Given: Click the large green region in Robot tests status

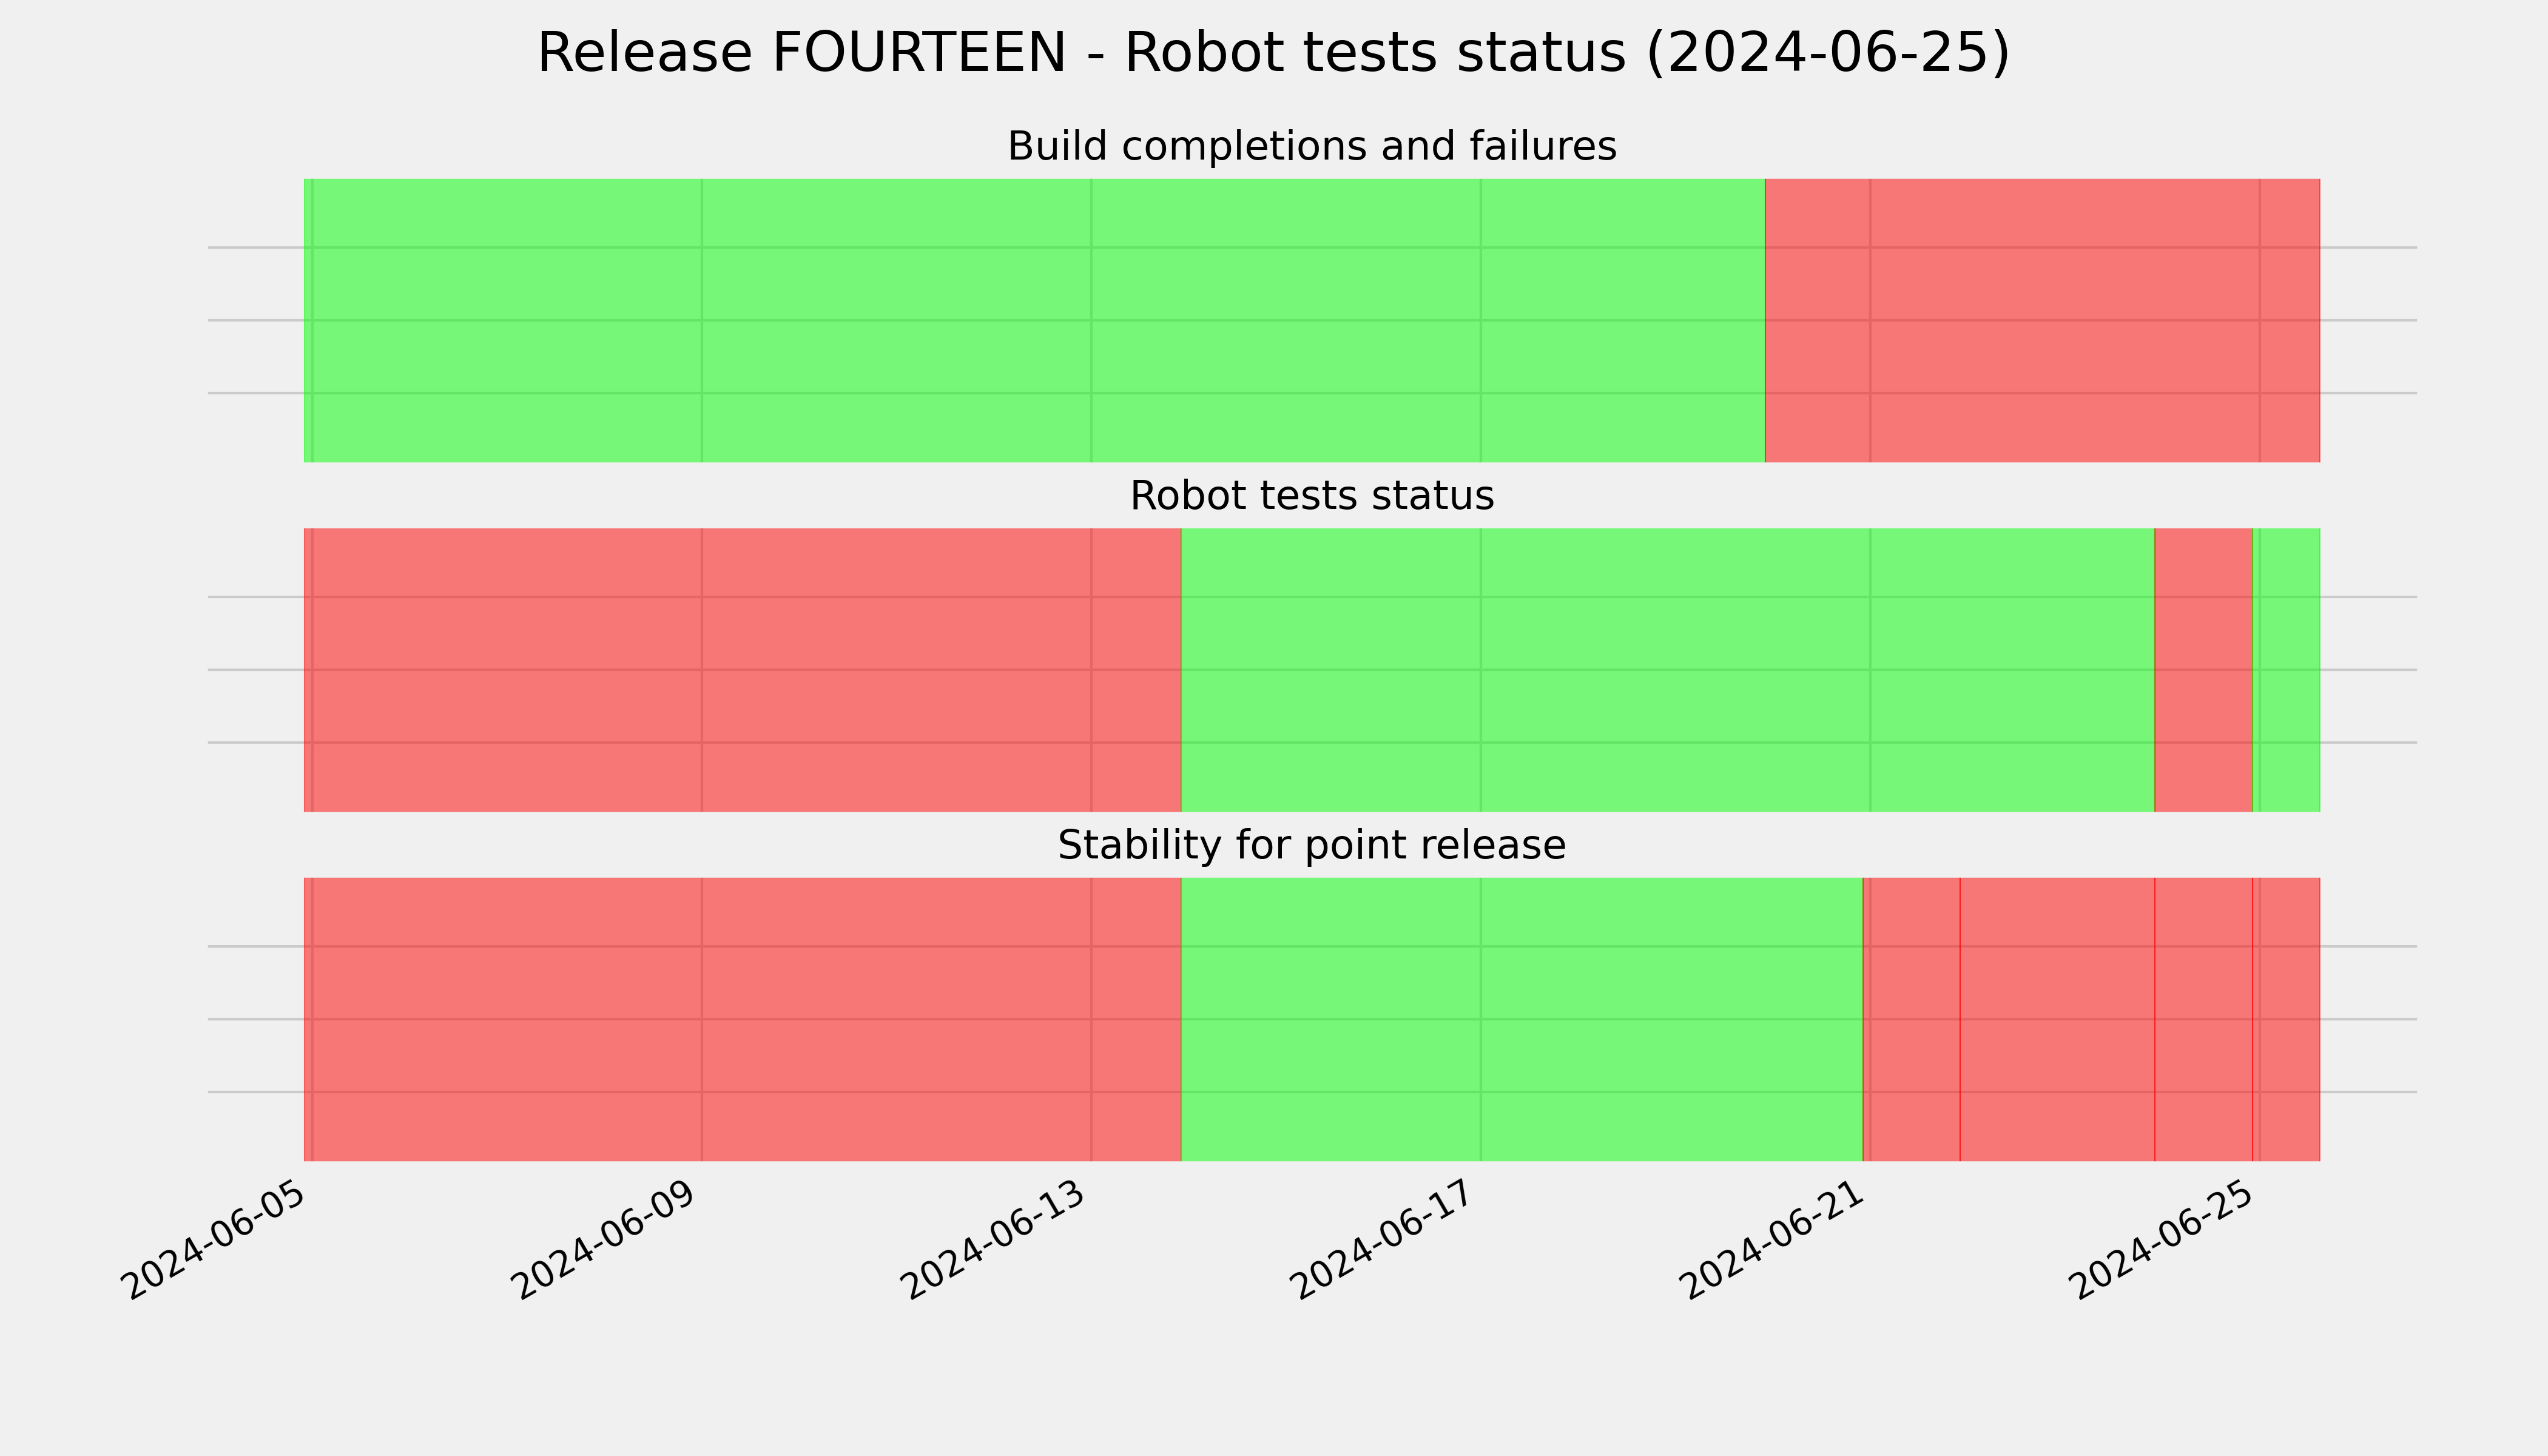Looking at the screenshot, I should pos(1667,670).
